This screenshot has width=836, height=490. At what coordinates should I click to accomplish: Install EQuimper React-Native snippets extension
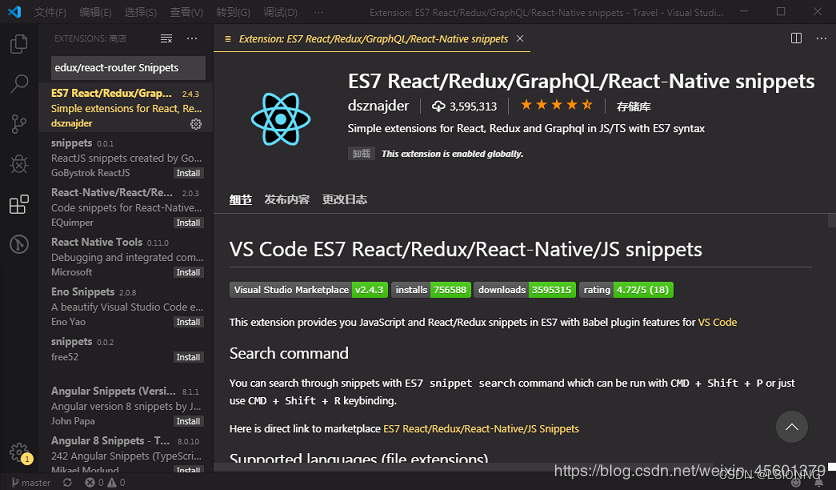(x=188, y=222)
